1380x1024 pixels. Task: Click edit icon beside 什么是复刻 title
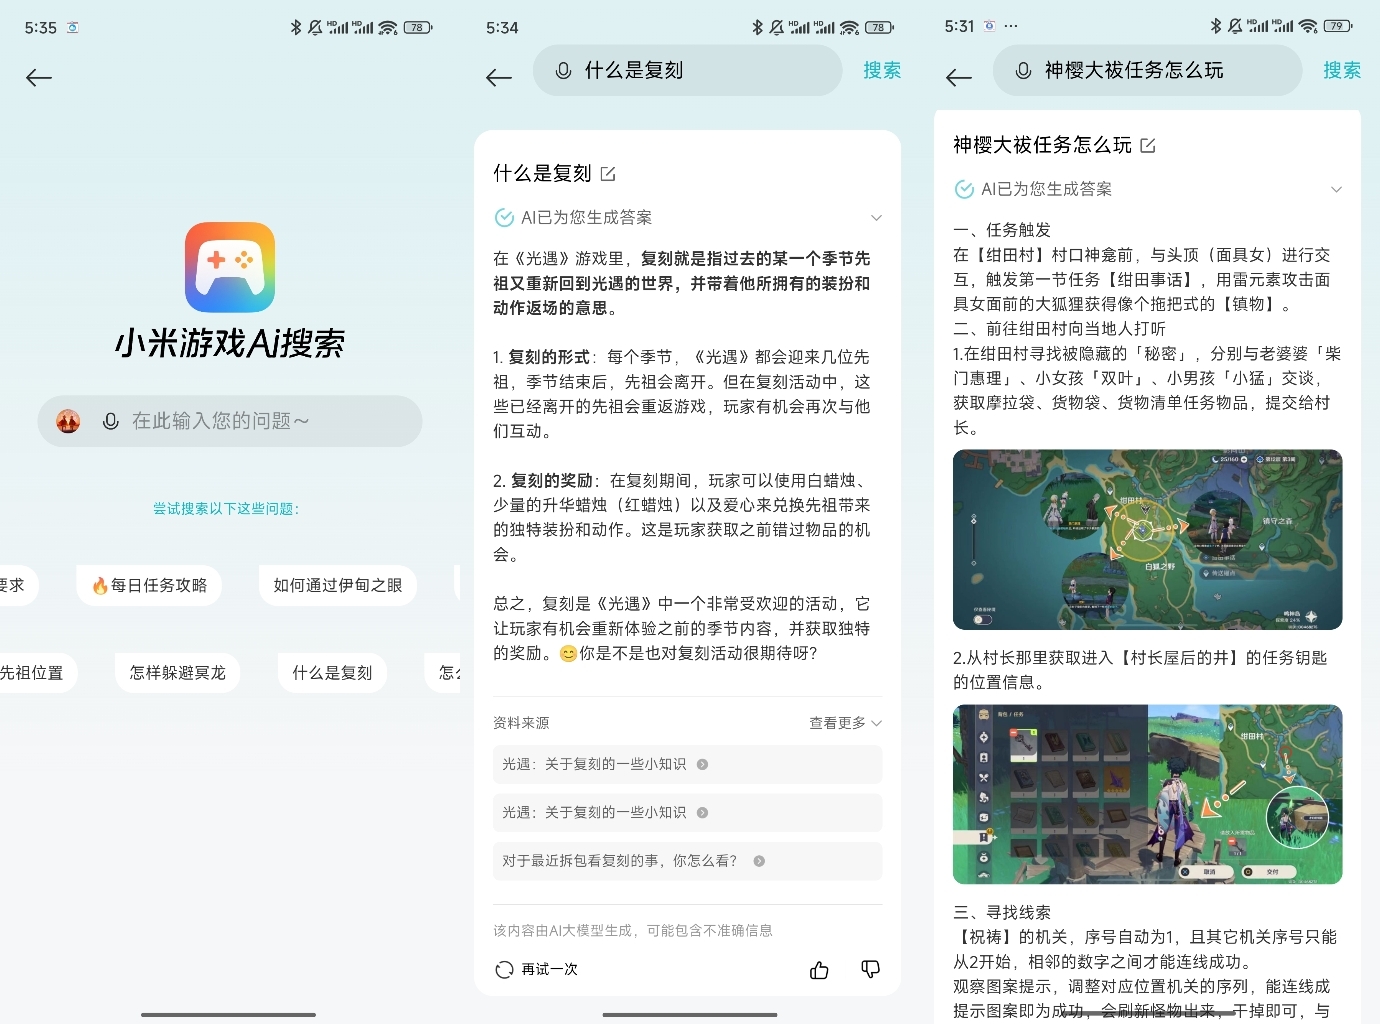pyautogui.click(x=608, y=174)
